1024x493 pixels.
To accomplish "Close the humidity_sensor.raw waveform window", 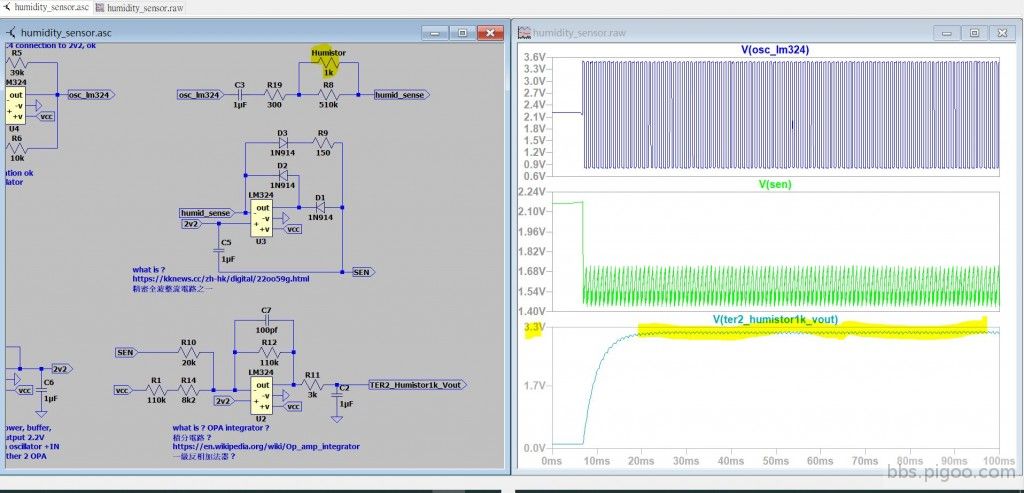I will (x=1002, y=33).
